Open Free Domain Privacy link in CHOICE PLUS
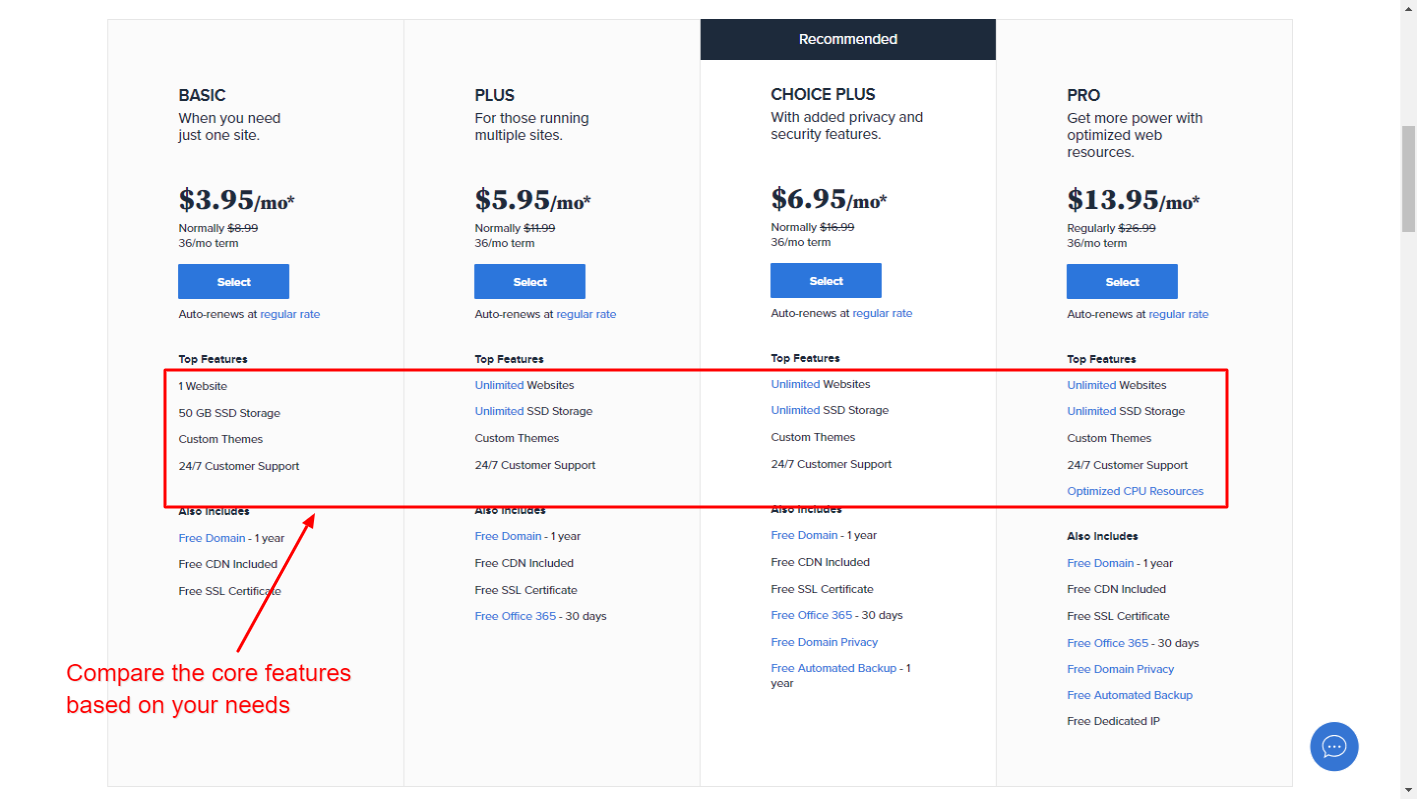Image resolution: width=1417 pixels, height=799 pixels. [824, 642]
